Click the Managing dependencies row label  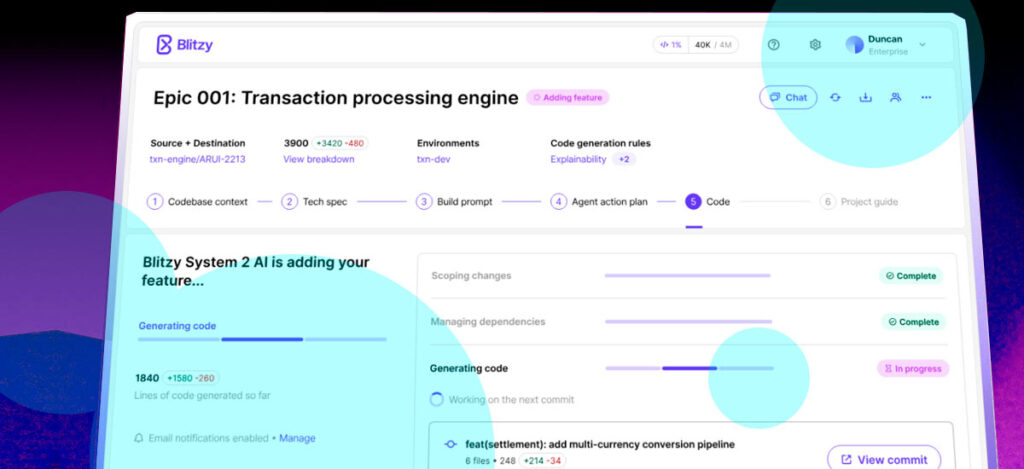tap(488, 322)
